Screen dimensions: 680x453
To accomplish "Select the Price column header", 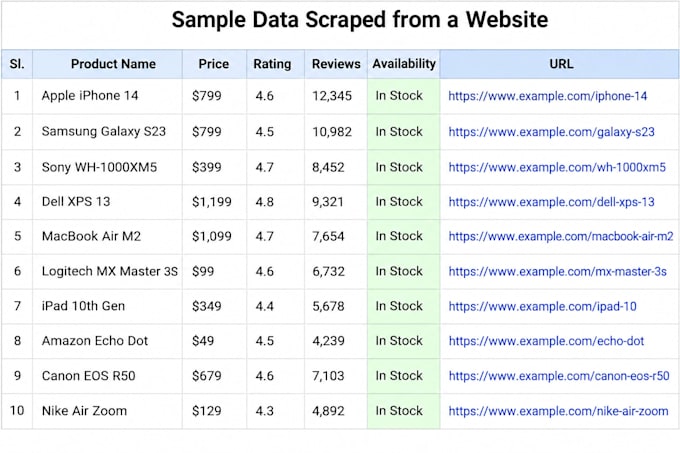I will click(215, 64).
